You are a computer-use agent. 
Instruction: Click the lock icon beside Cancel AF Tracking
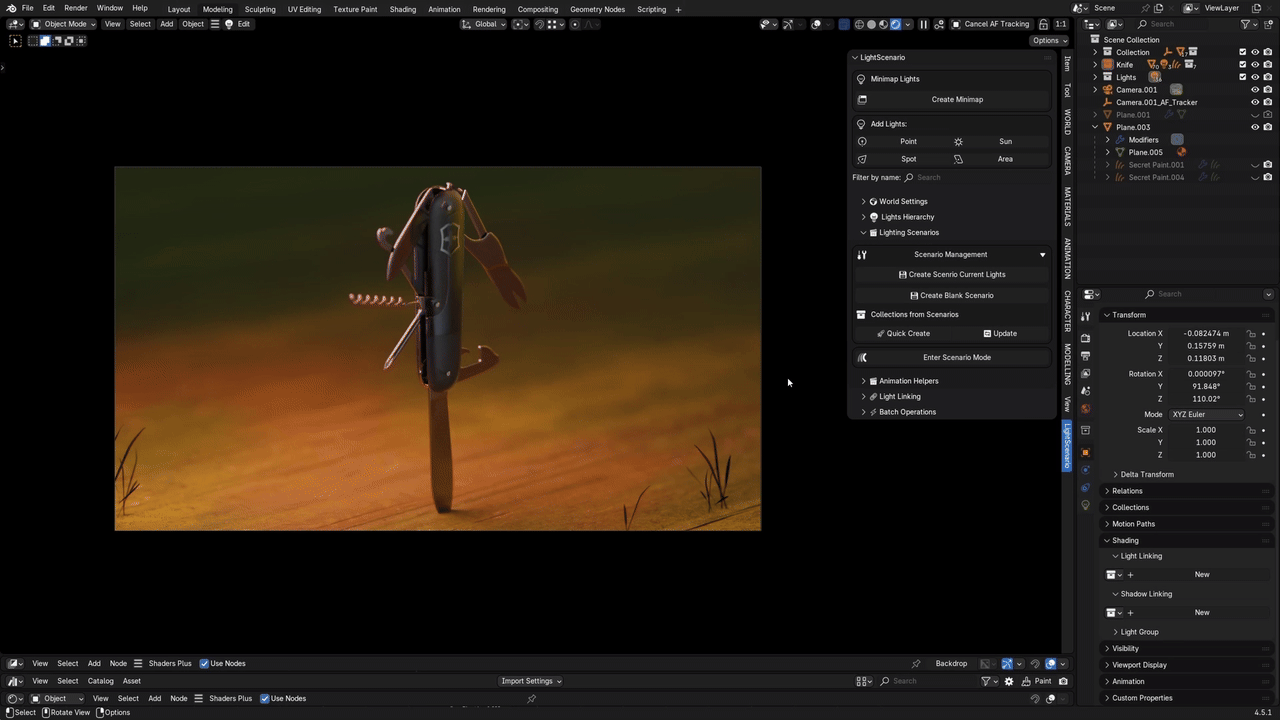[x=1044, y=24]
